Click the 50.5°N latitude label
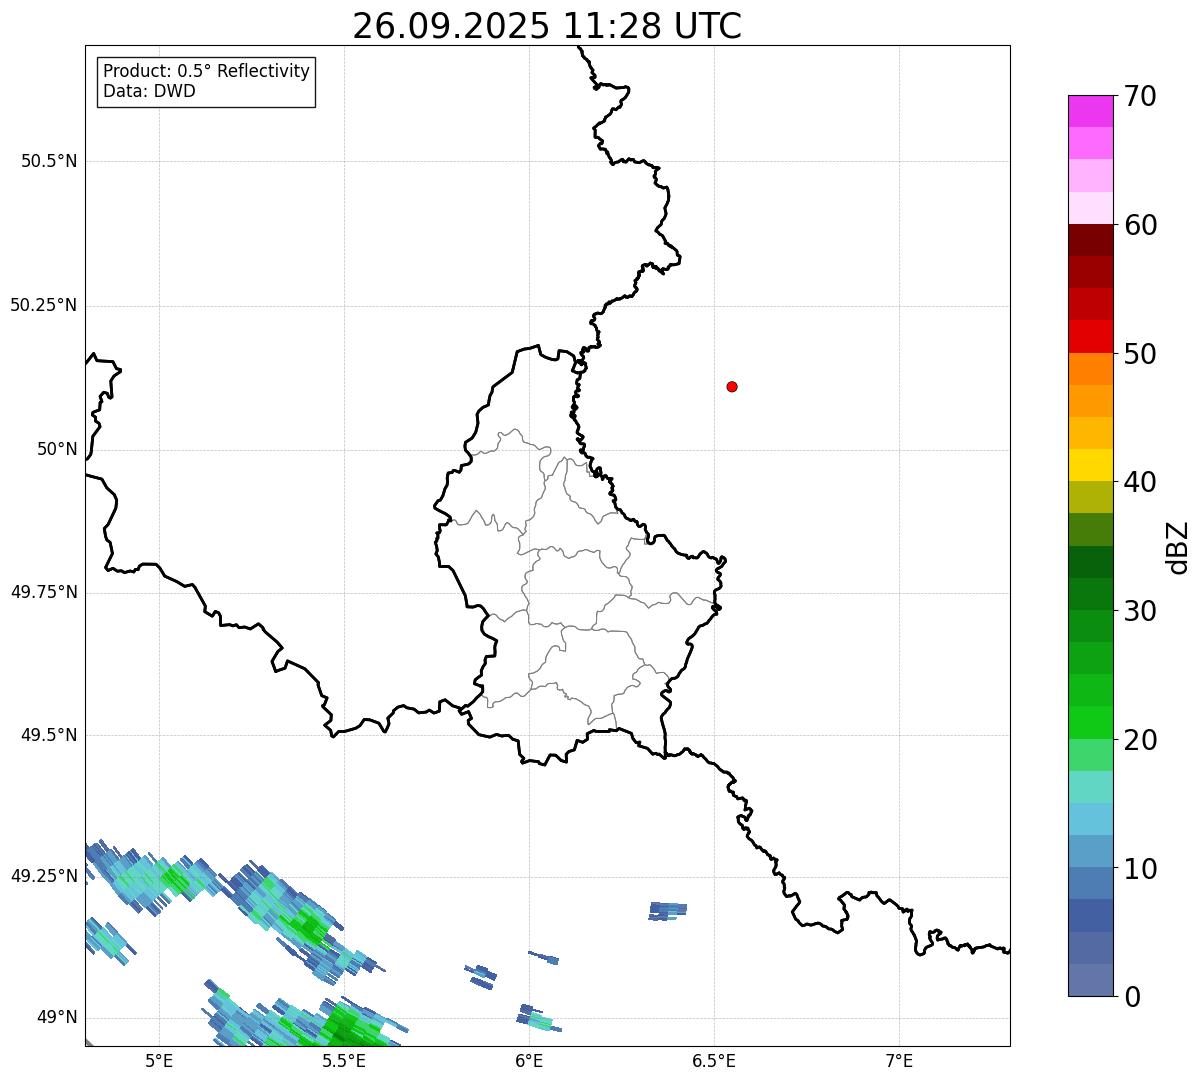Viewport: 1202px width, 1081px height. (x=49, y=161)
